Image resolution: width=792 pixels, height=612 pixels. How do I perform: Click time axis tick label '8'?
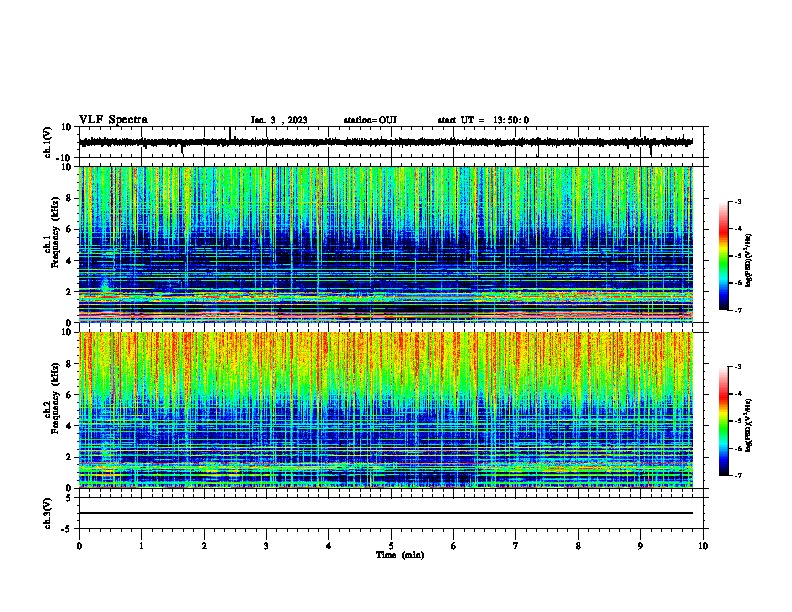tap(578, 546)
